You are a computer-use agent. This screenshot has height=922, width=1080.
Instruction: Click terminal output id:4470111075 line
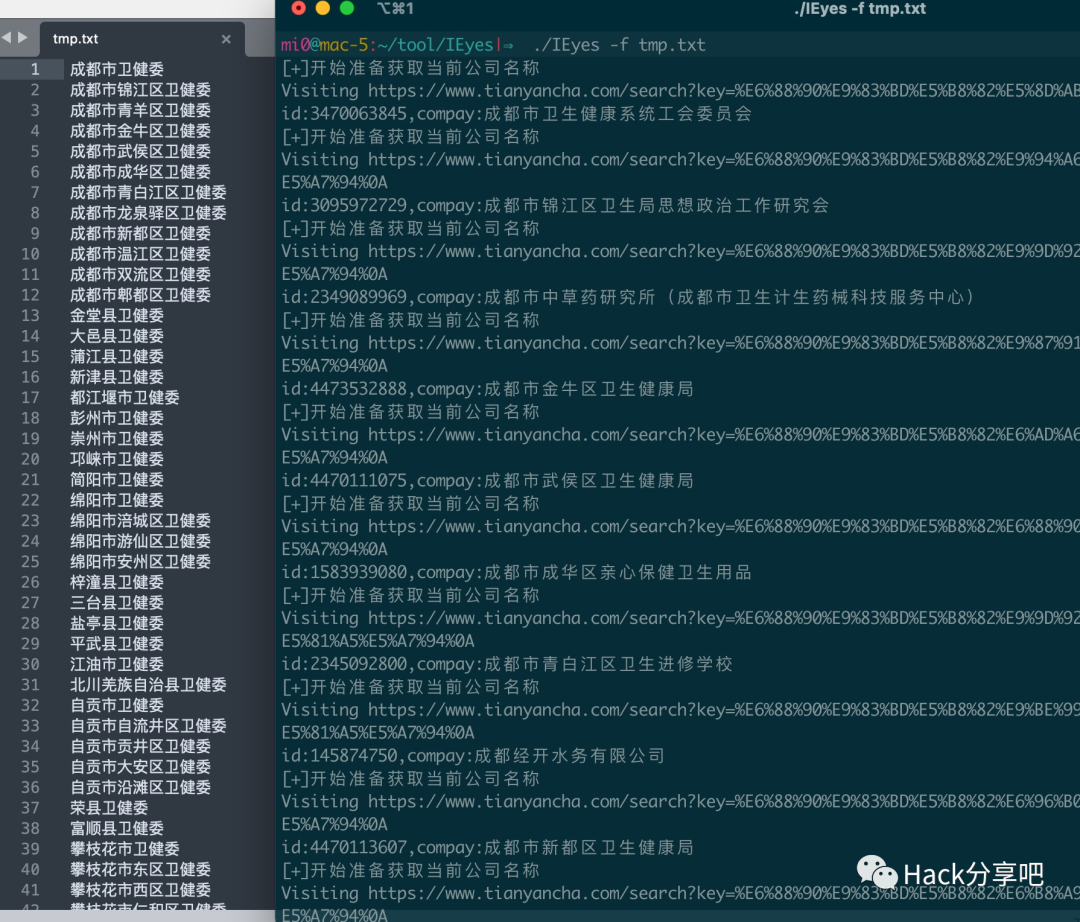tap(488, 481)
